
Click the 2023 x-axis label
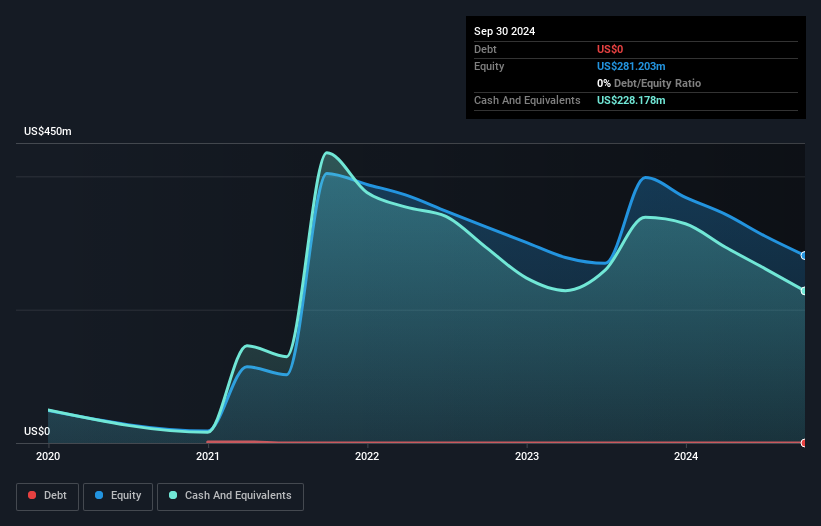point(527,456)
